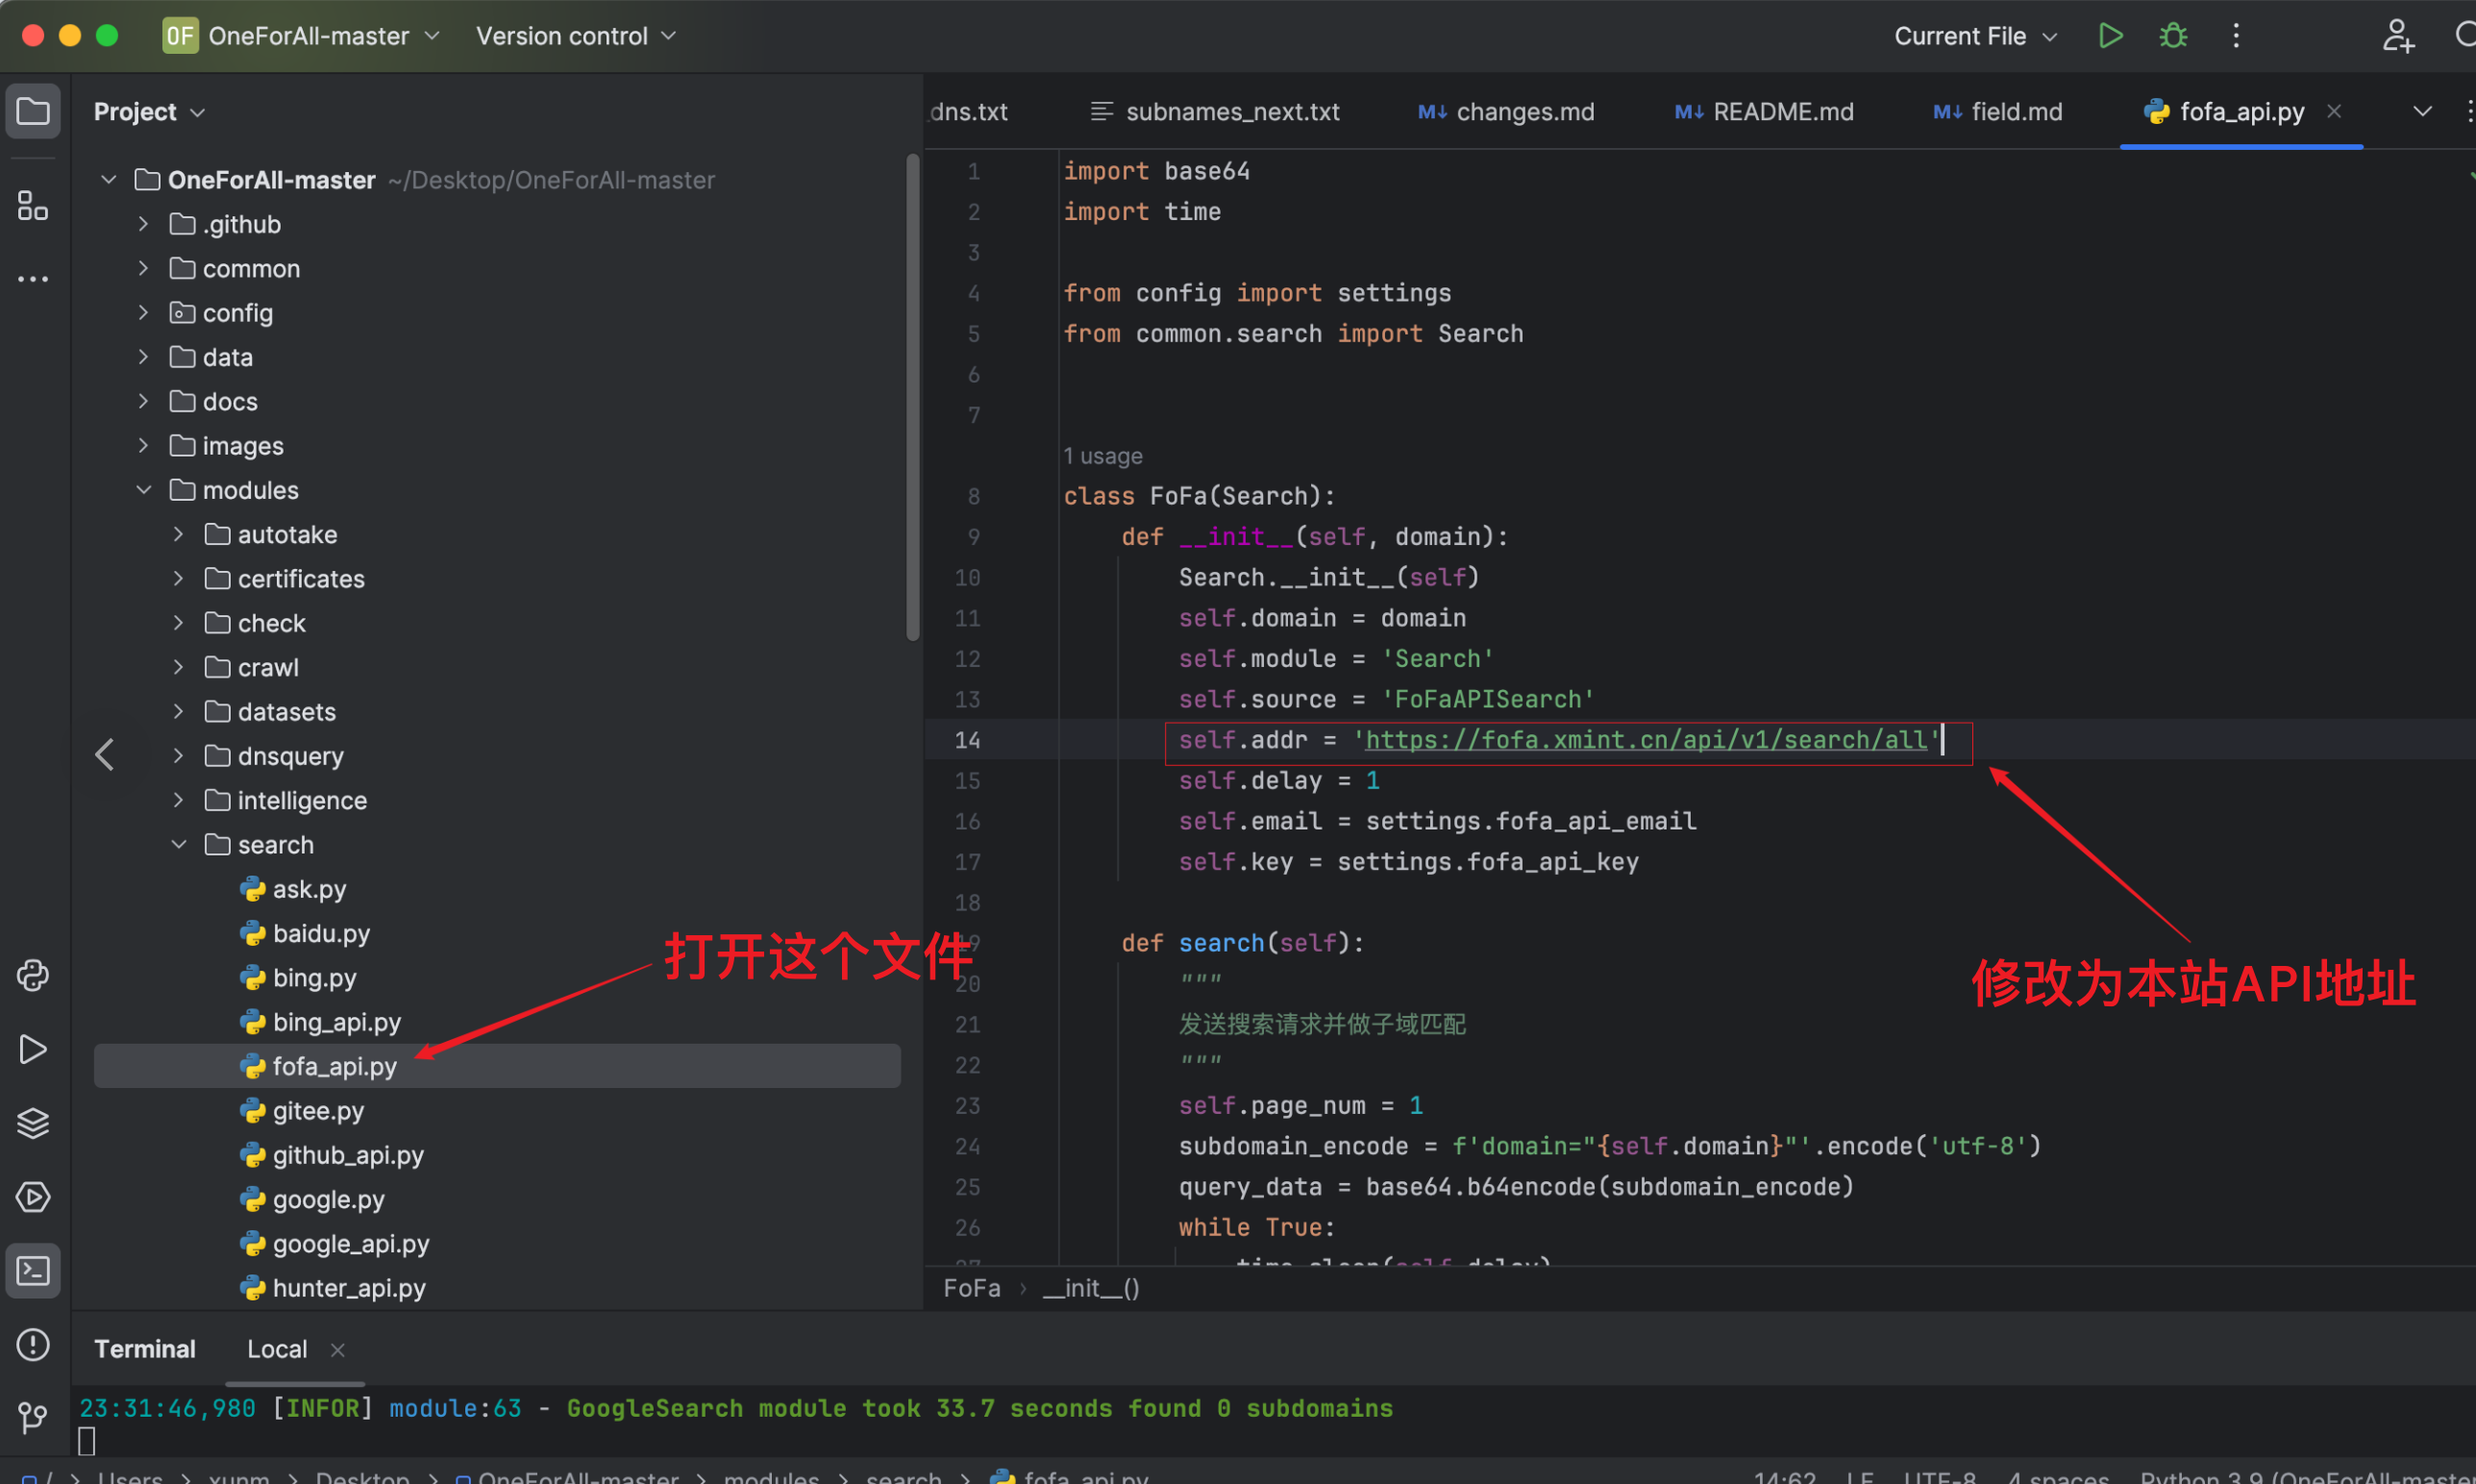
Task: Open the Python Packages layers icon
Action: (33, 1123)
